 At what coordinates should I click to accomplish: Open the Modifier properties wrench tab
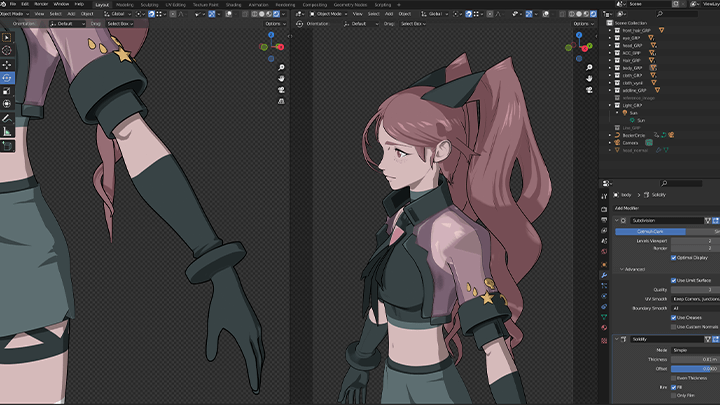604,275
